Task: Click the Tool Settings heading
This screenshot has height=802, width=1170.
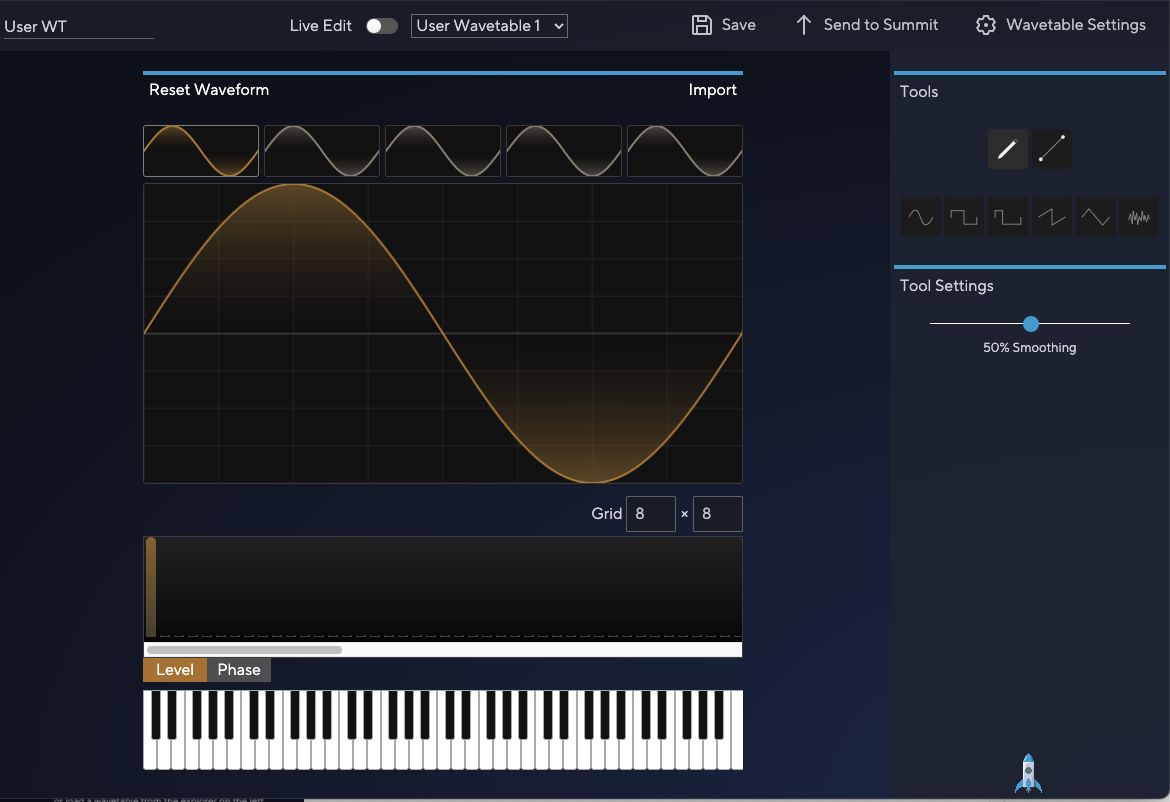Action: [x=946, y=286]
